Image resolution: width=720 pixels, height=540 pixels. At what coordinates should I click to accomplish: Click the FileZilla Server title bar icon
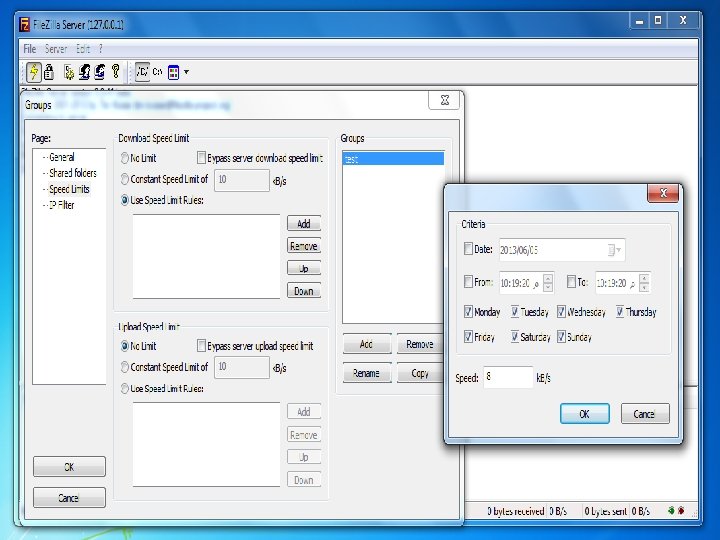click(24, 24)
